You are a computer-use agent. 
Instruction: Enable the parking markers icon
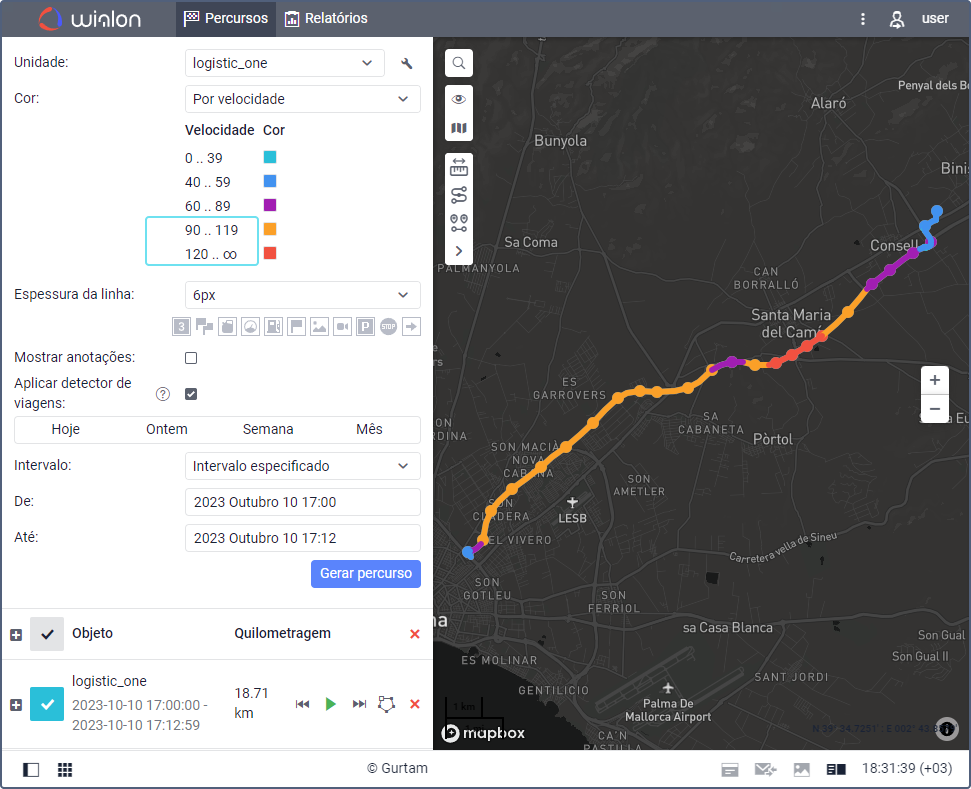pos(366,326)
